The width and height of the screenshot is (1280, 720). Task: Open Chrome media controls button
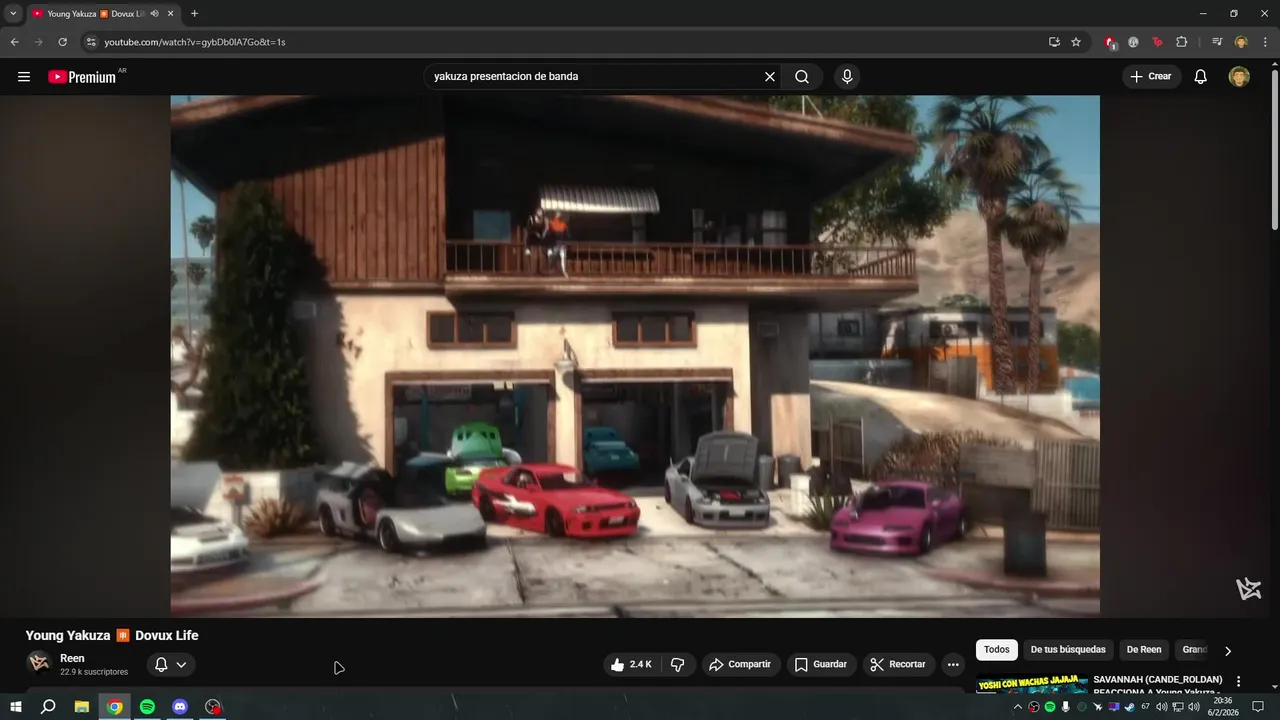coord(1217,42)
